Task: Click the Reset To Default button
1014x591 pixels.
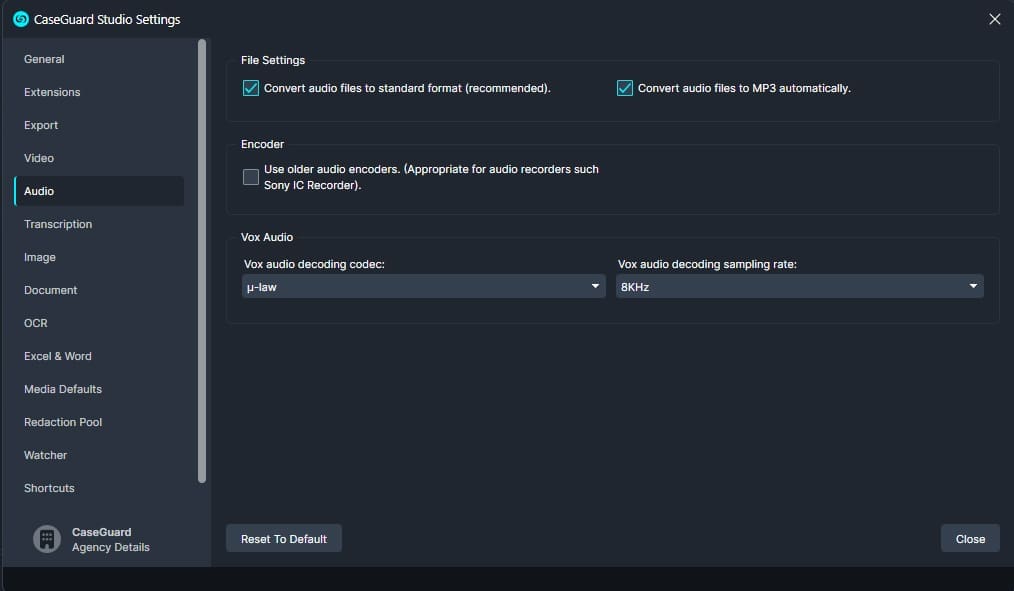Action: tap(284, 539)
